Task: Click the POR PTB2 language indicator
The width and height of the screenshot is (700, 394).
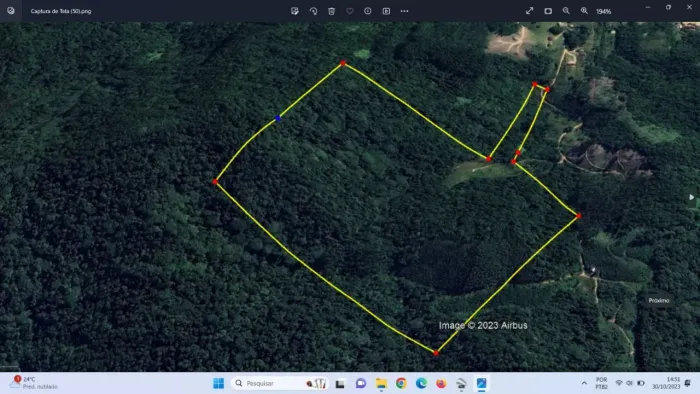Action: tap(601, 383)
